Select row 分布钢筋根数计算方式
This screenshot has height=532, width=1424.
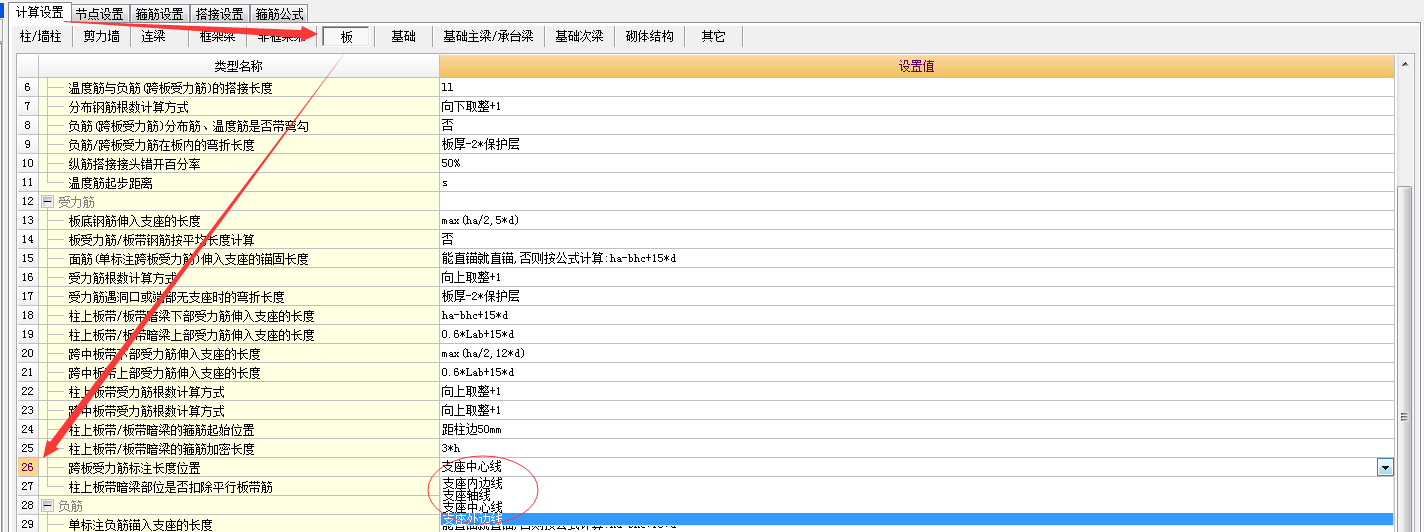[x=129, y=107]
